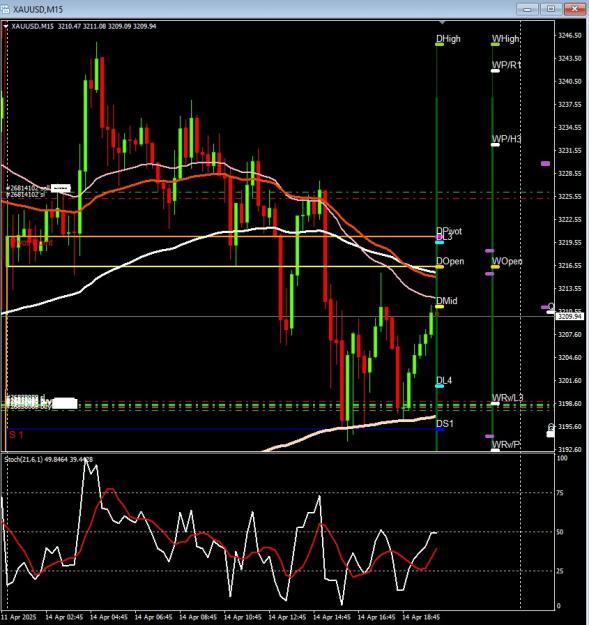Click the WP/R1 weekly level label
589x625 pixels.
506,65
